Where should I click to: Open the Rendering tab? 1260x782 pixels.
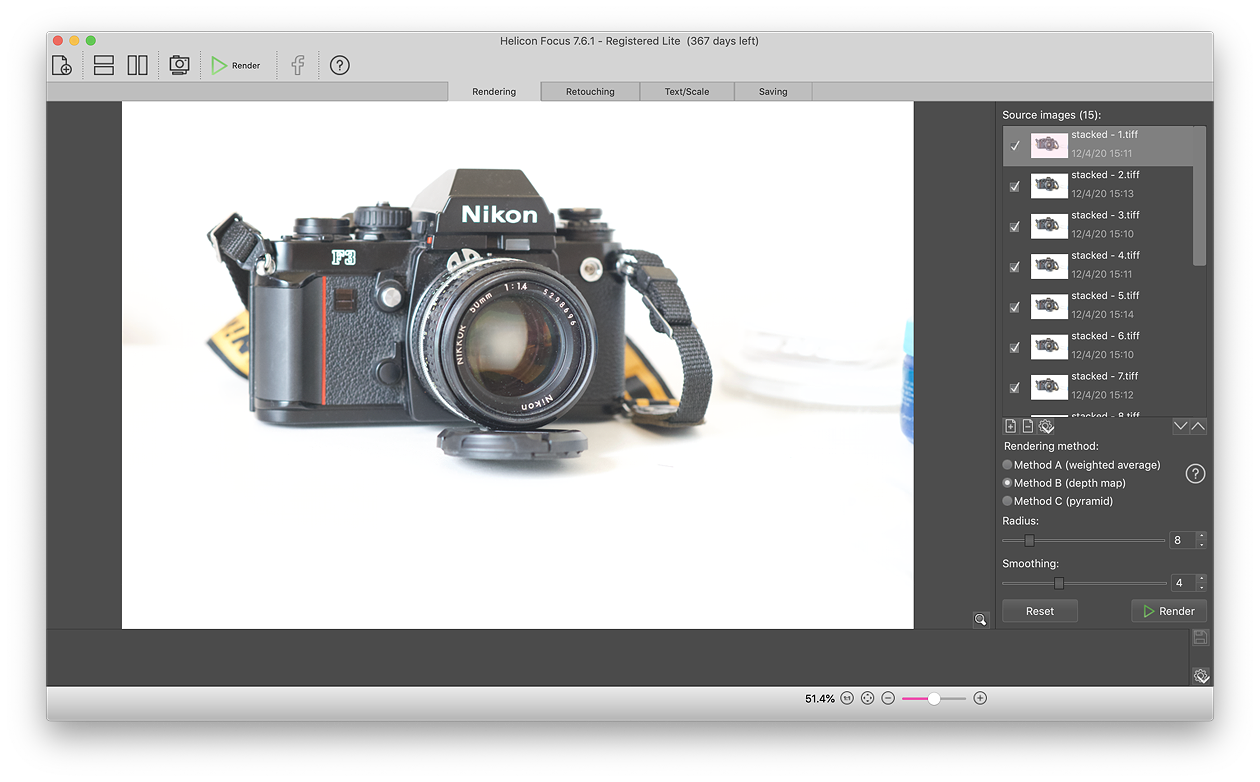(494, 91)
